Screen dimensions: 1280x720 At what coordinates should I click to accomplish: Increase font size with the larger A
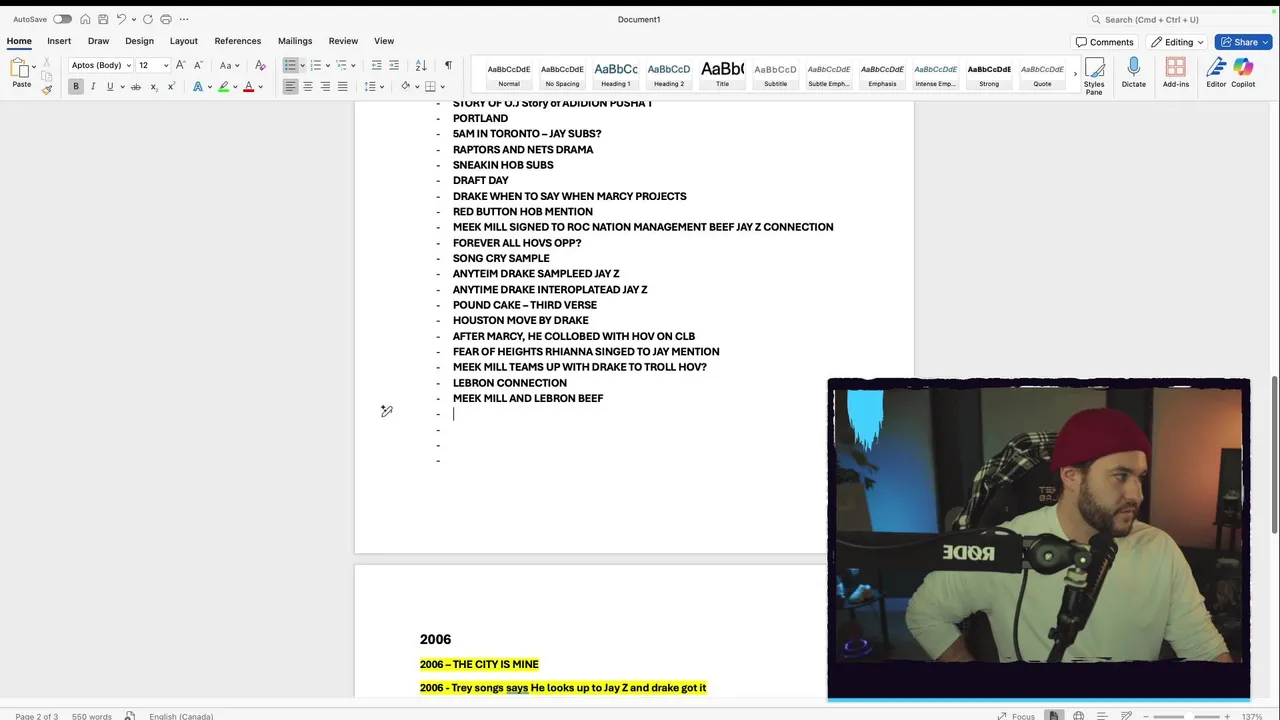coord(180,65)
